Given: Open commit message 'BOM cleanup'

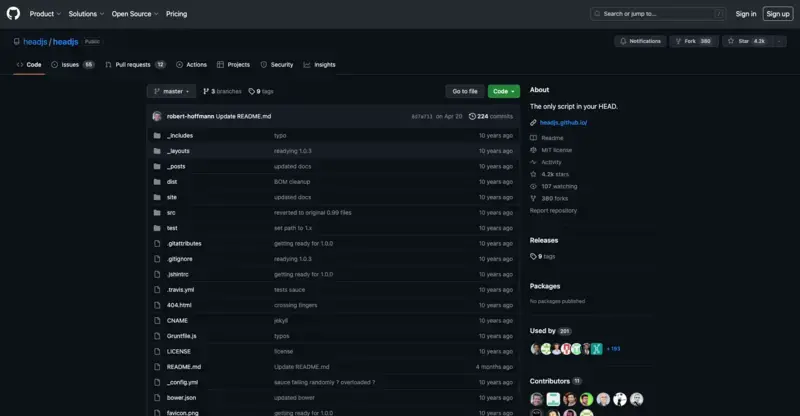Looking at the screenshot, I should [x=292, y=182].
